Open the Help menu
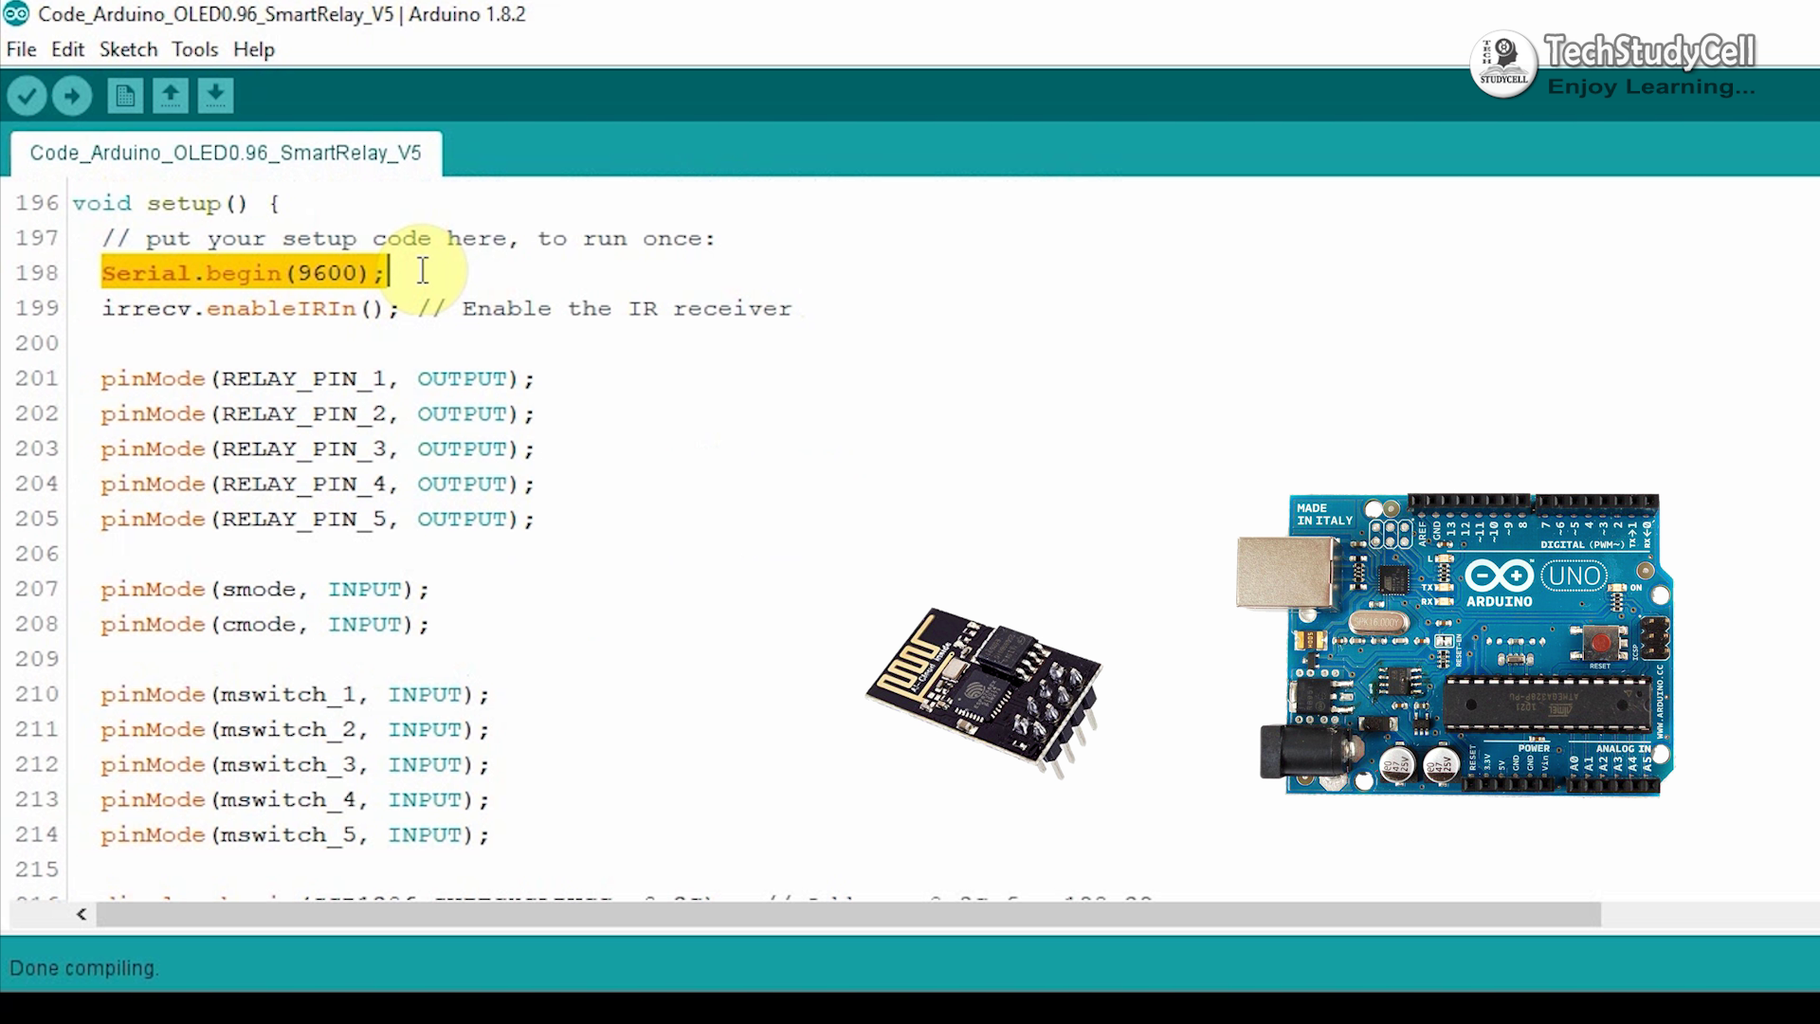1820x1024 pixels. click(x=253, y=49)
